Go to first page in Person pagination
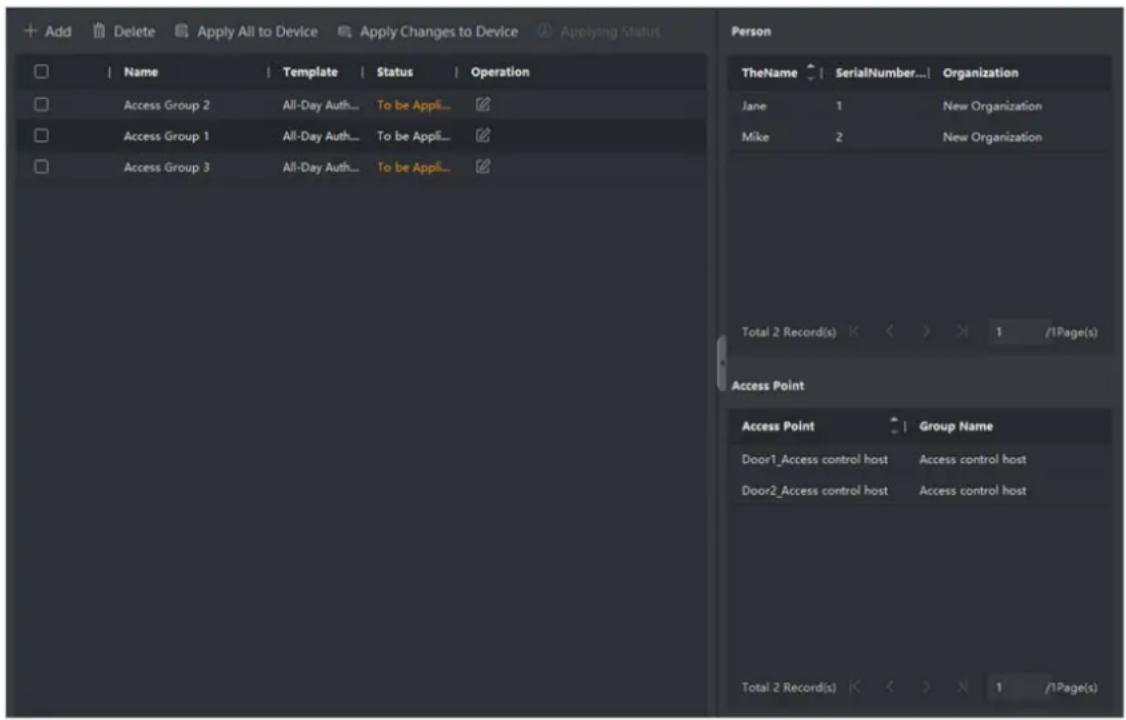Viewport: 1126px width, 720px height. click(854, 332)
